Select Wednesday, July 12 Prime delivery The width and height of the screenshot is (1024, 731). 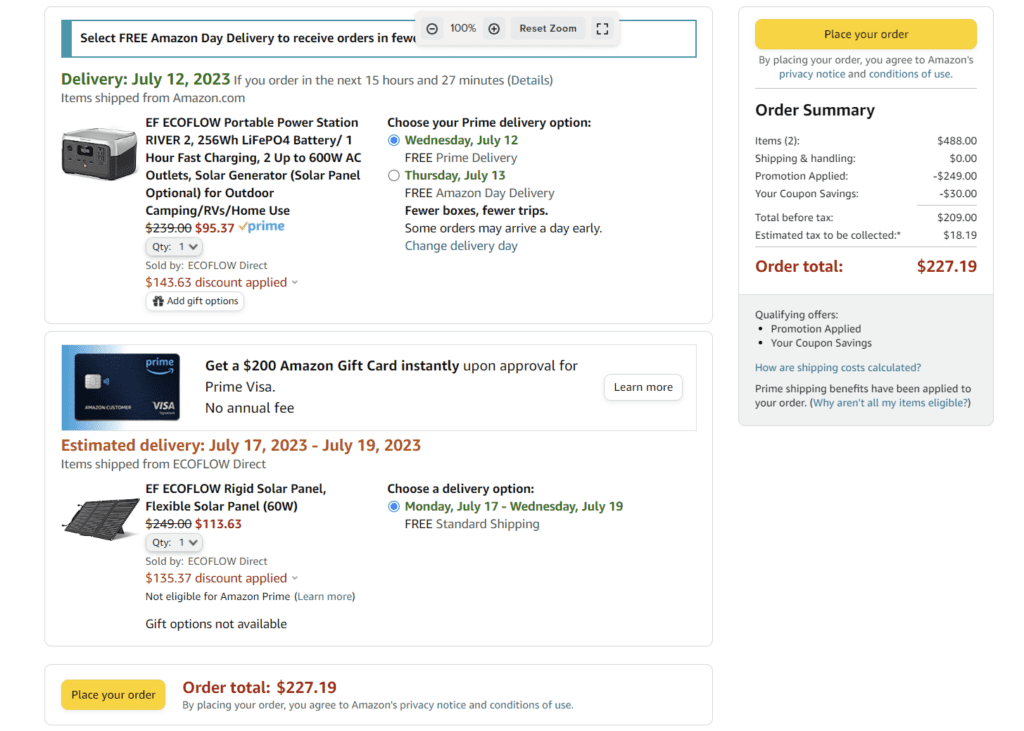coord(394,140)
